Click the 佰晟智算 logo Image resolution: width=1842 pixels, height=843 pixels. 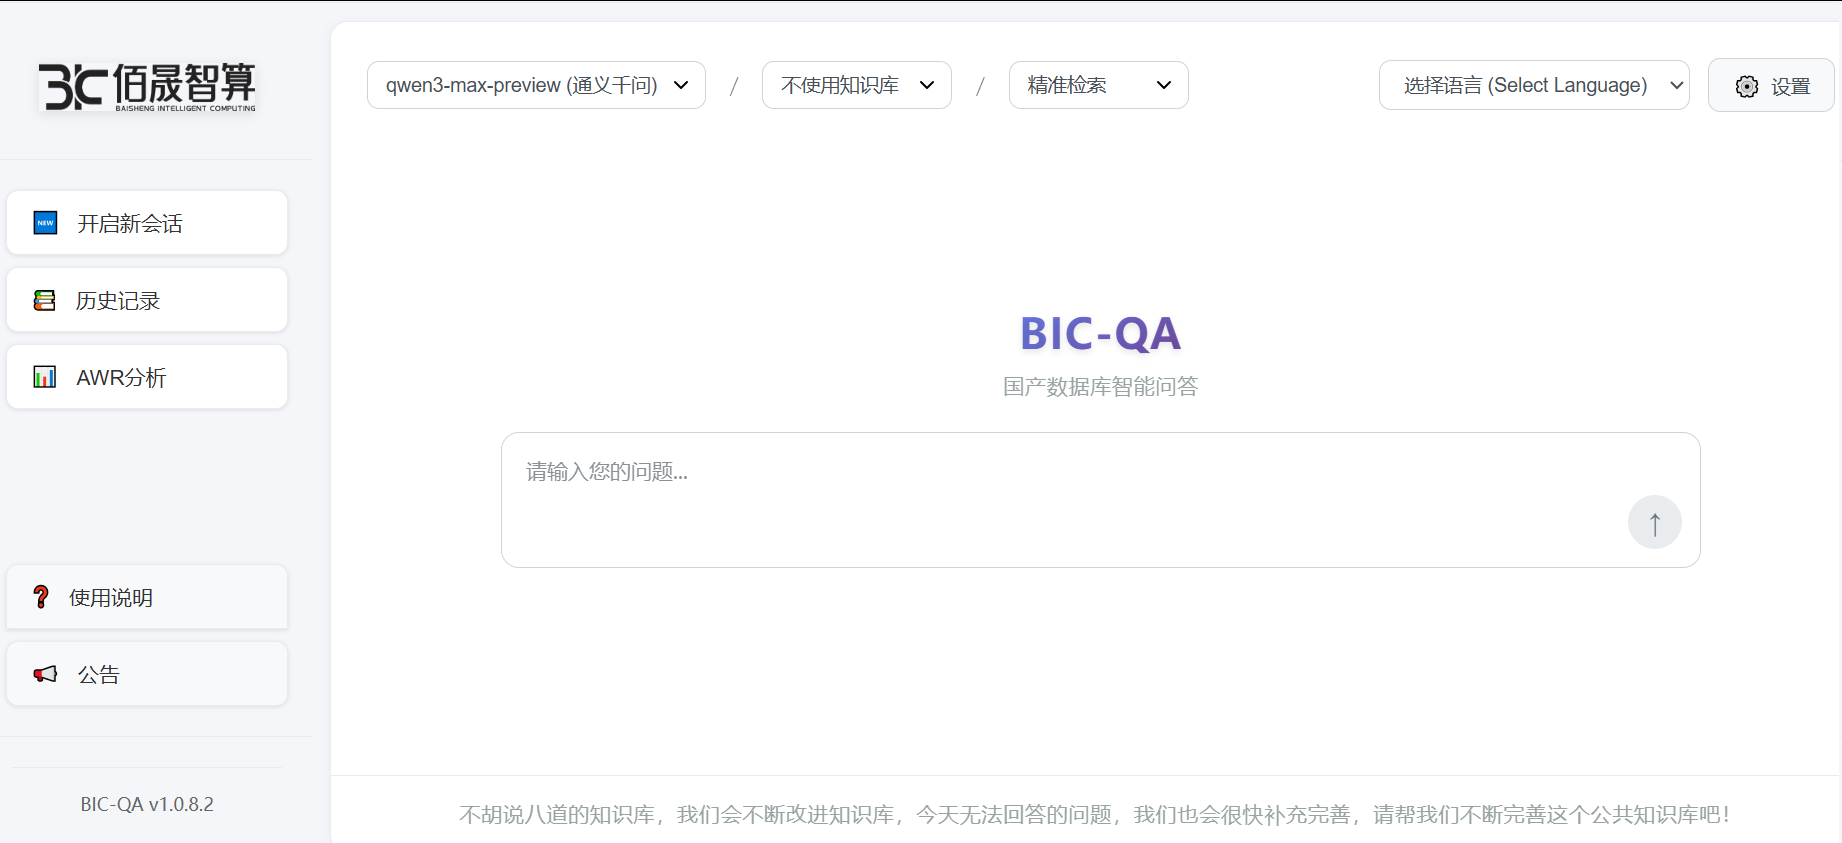pos(147,86)
